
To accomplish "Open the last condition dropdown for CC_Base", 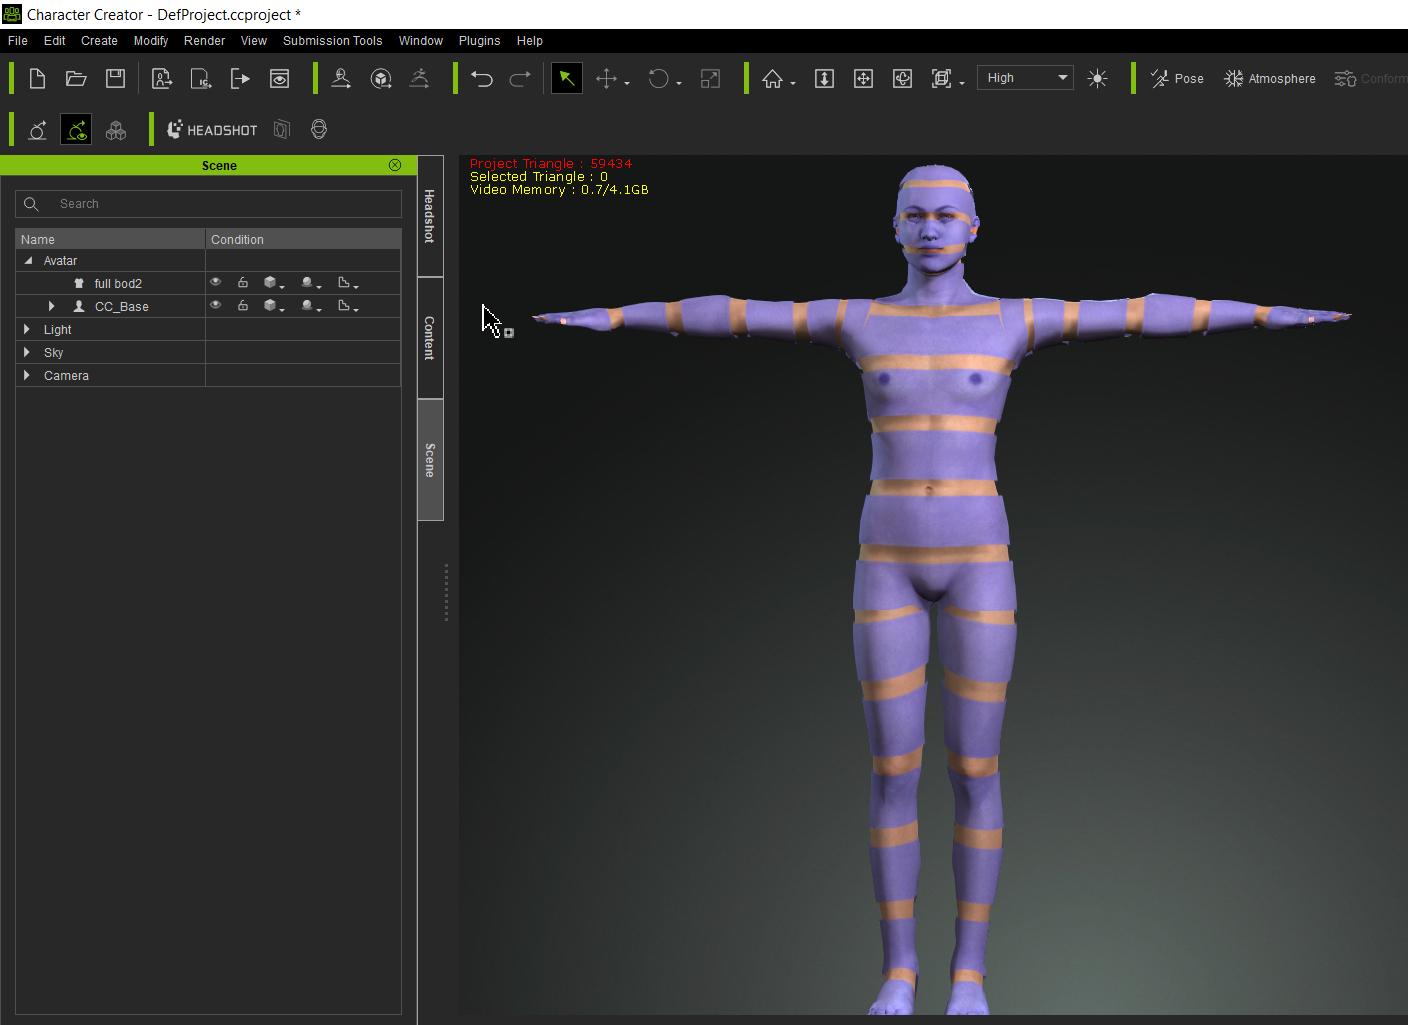I will click(x=347, y=306).
